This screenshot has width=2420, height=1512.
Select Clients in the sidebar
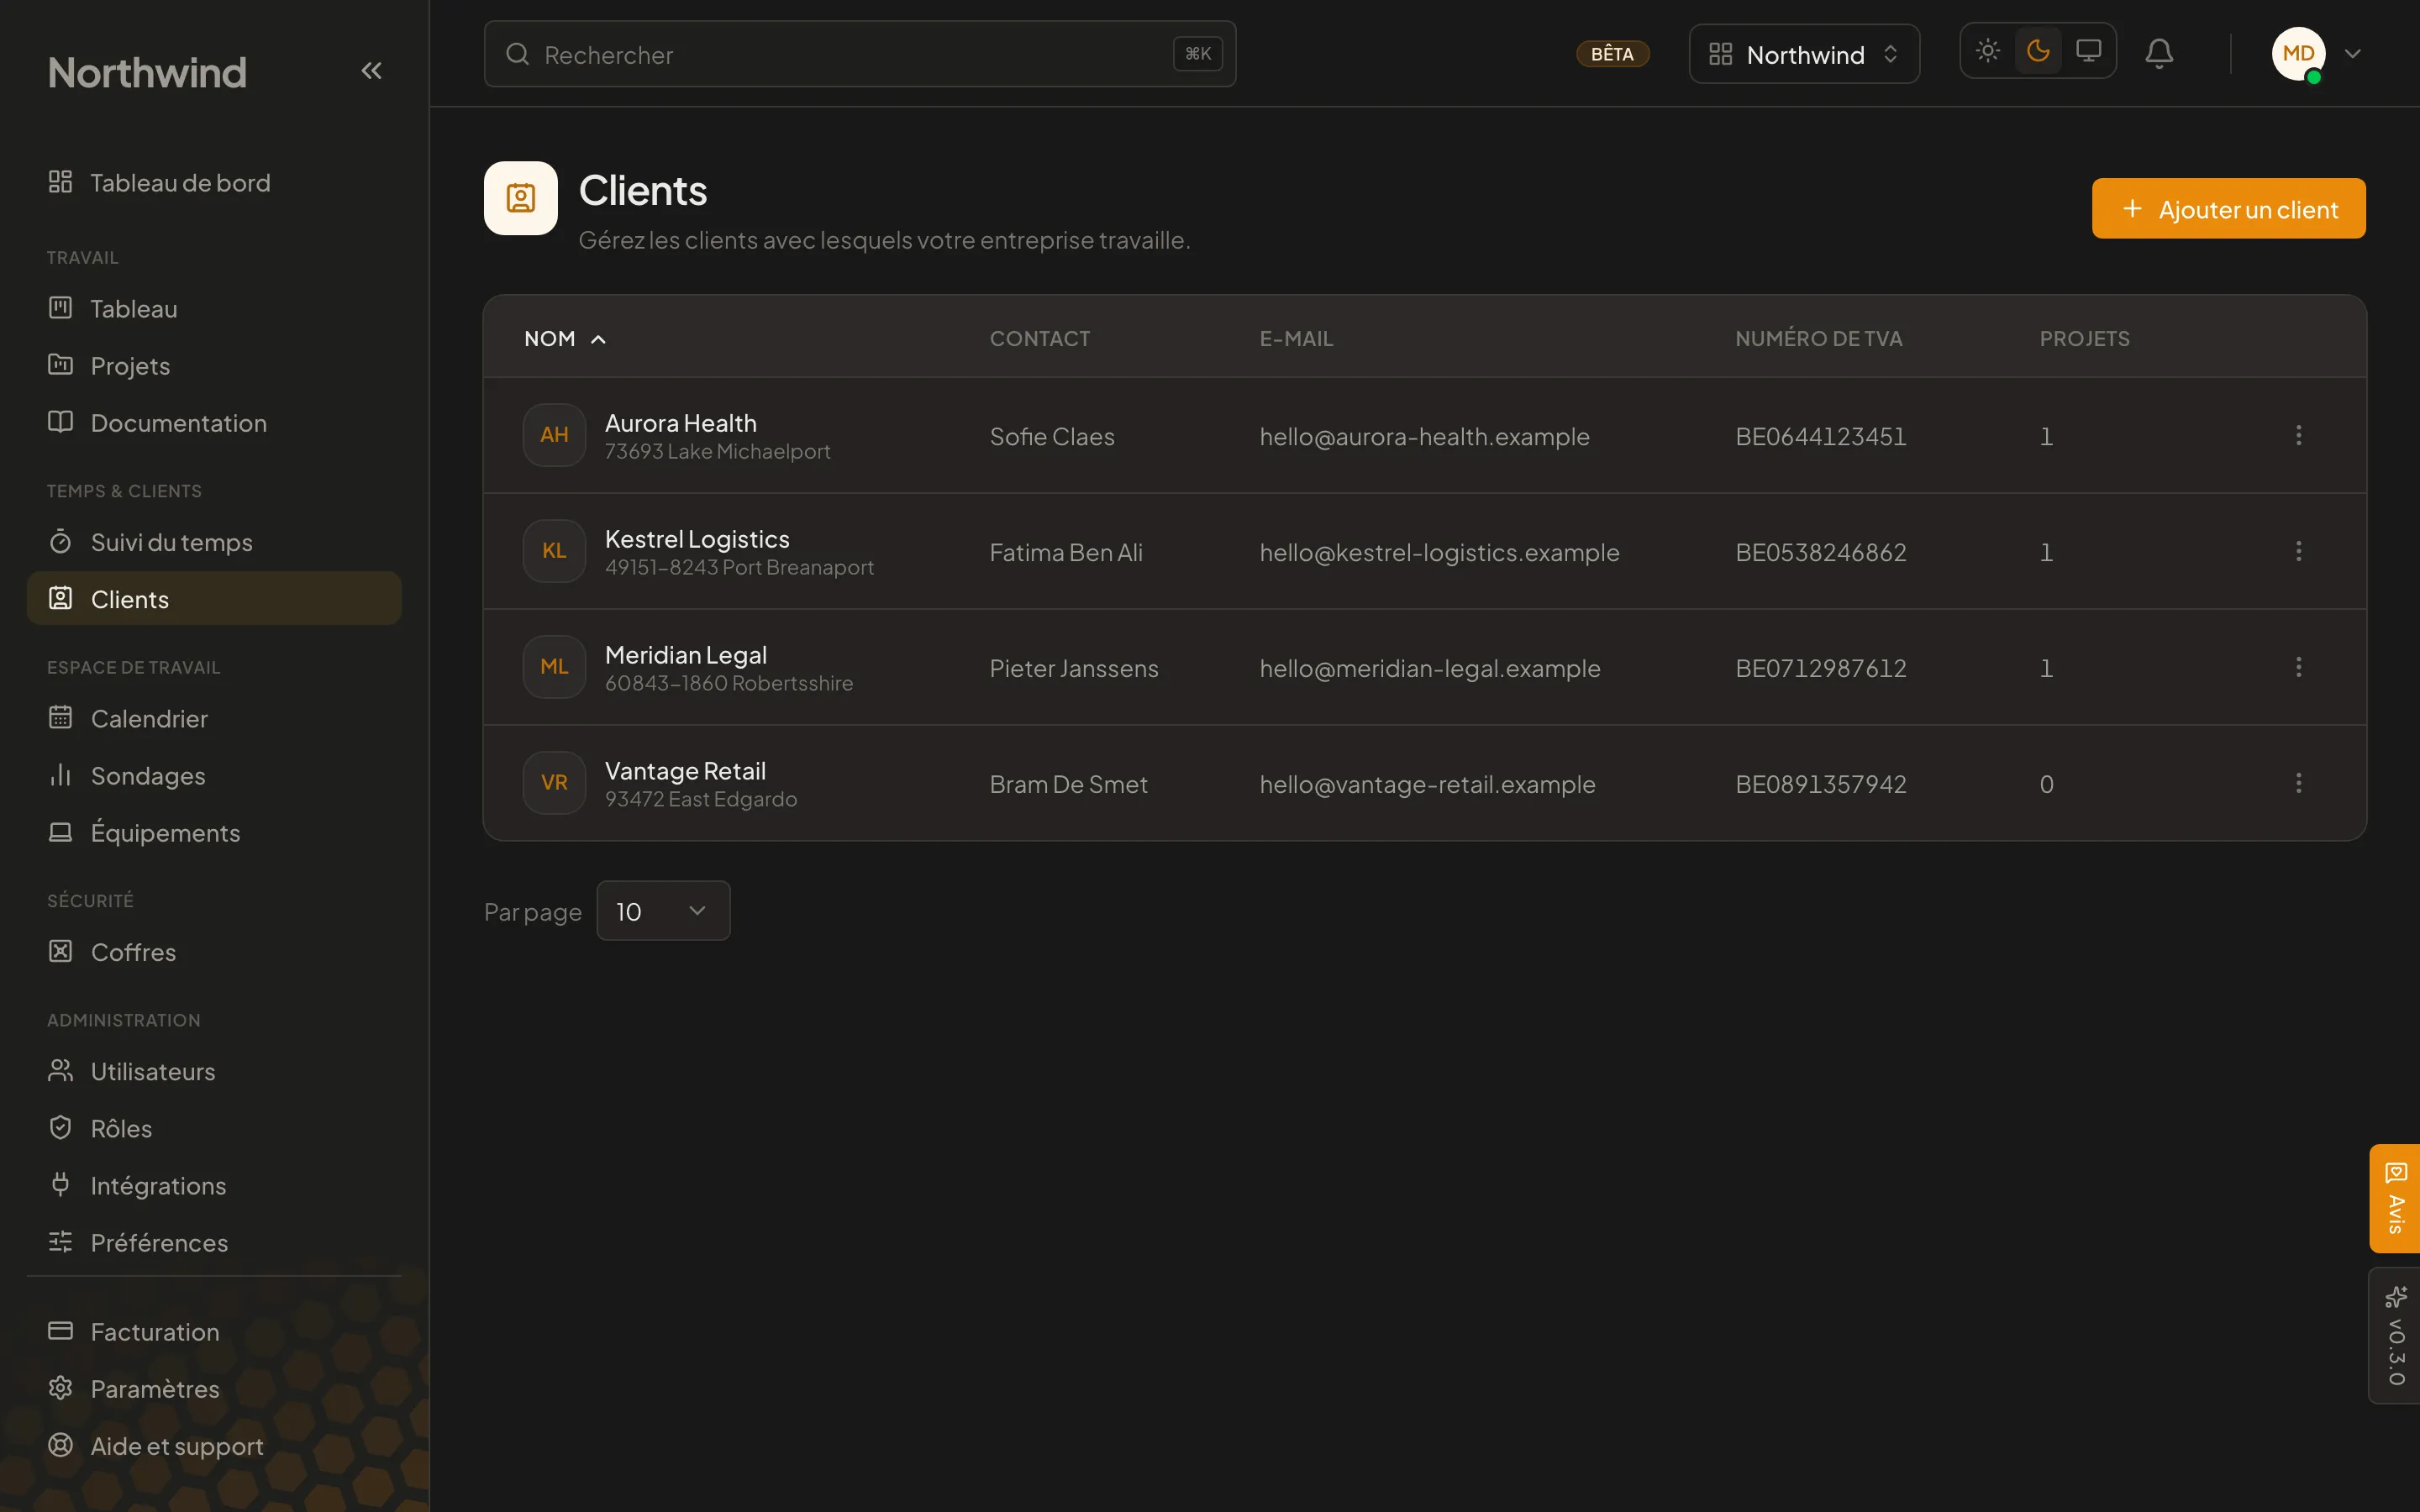[214, 598]
